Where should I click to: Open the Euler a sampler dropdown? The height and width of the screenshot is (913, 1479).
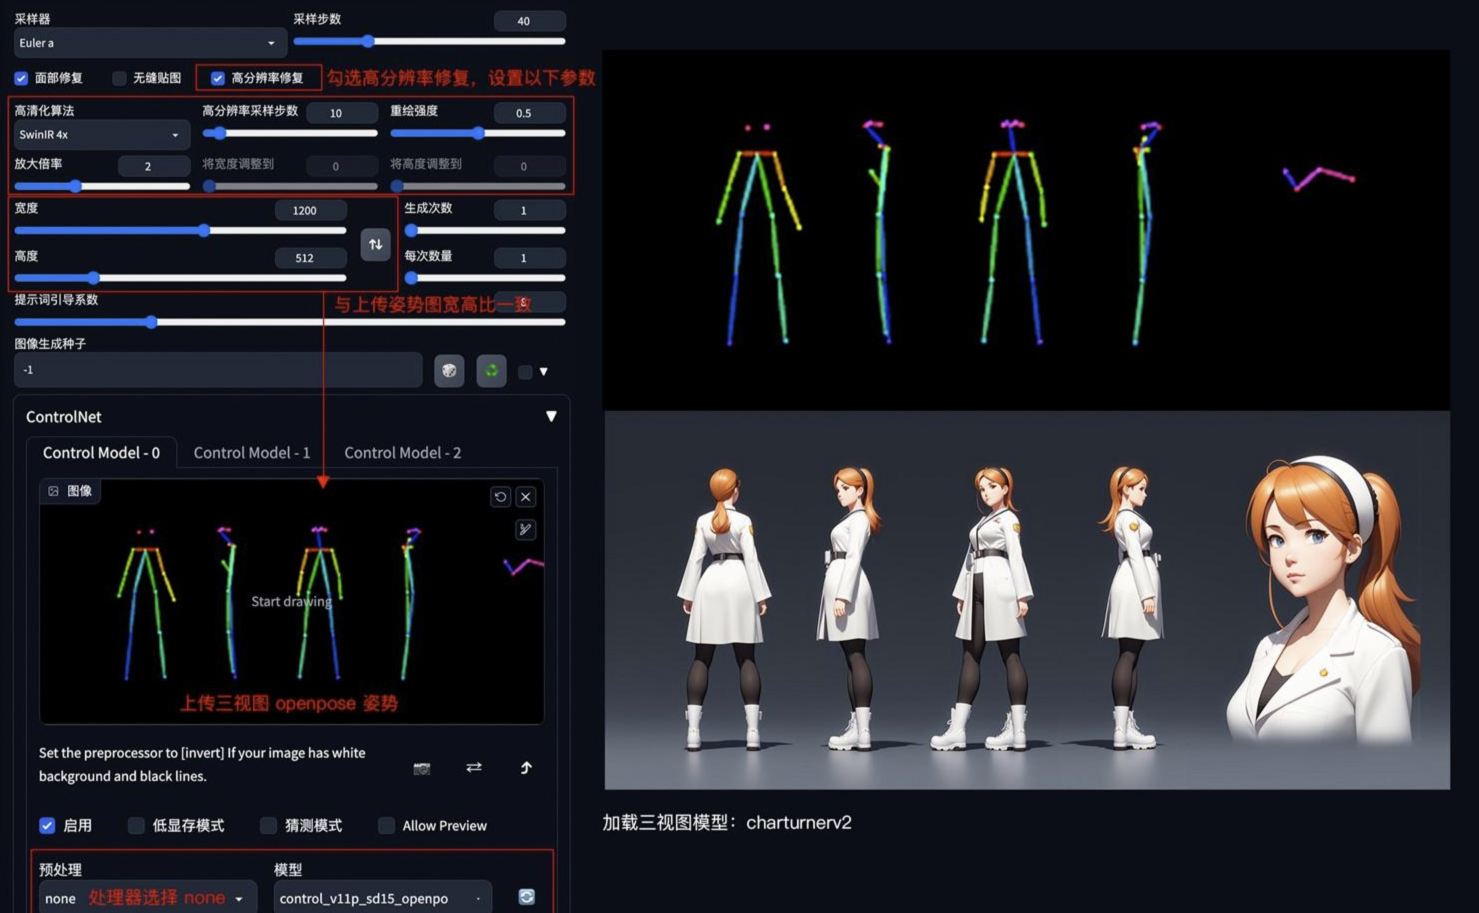click(150, 43)
